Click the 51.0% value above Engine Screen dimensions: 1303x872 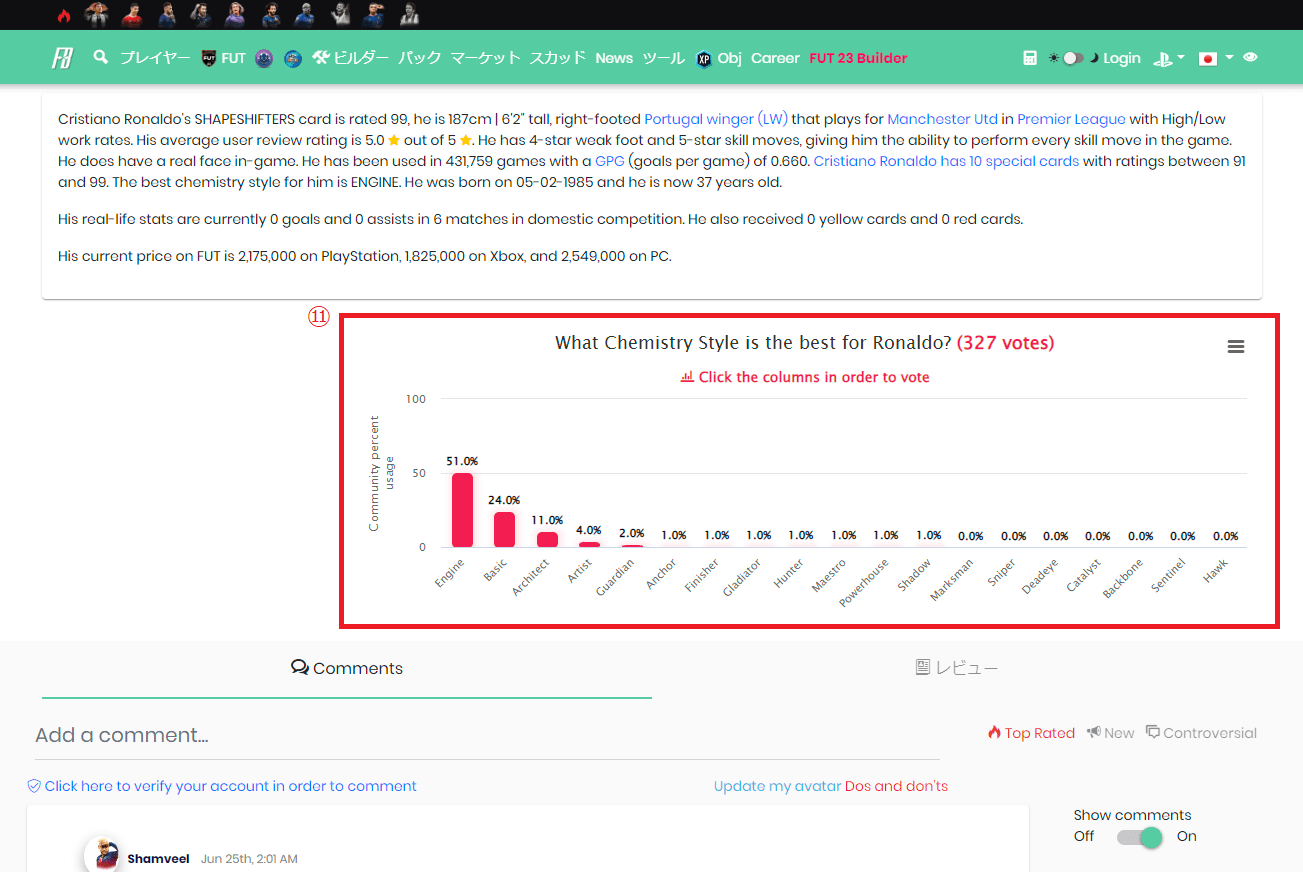click(x=462, y=461)
